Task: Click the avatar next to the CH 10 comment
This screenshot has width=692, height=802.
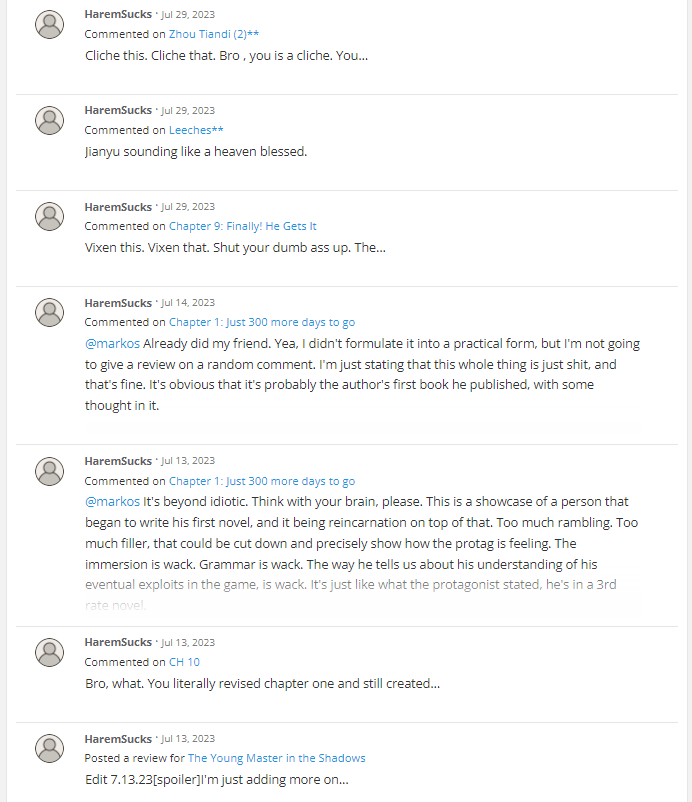Action: [50, 652]
